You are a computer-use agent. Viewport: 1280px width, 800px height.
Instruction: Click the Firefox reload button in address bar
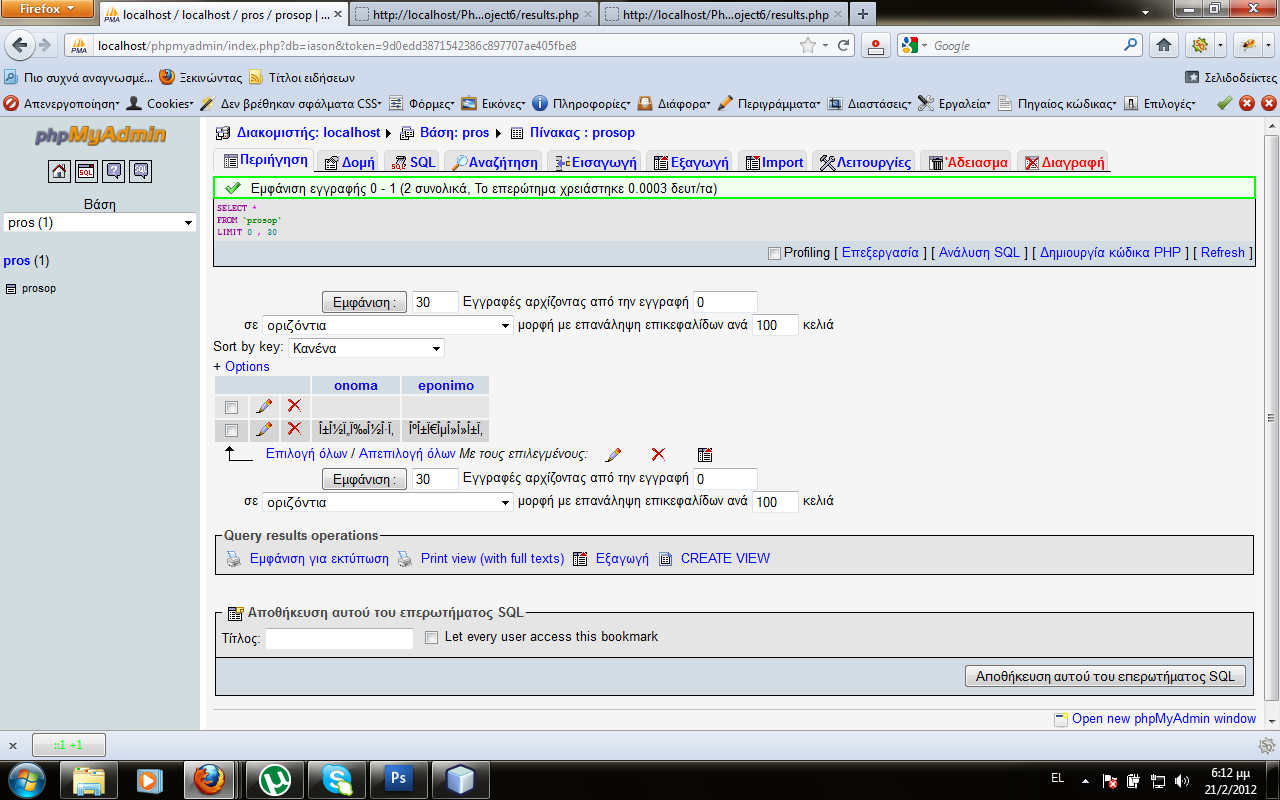(844, 45)
